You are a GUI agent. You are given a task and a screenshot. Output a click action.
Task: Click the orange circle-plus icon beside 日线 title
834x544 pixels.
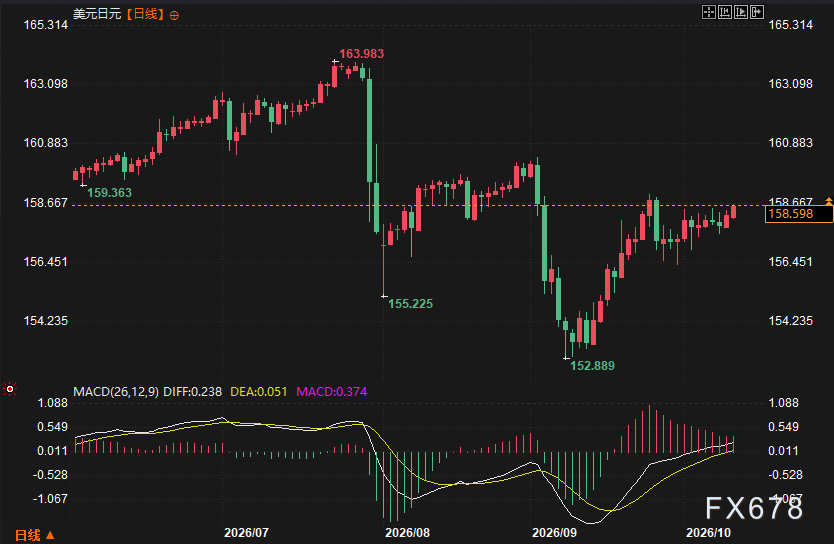pos(174,15)
